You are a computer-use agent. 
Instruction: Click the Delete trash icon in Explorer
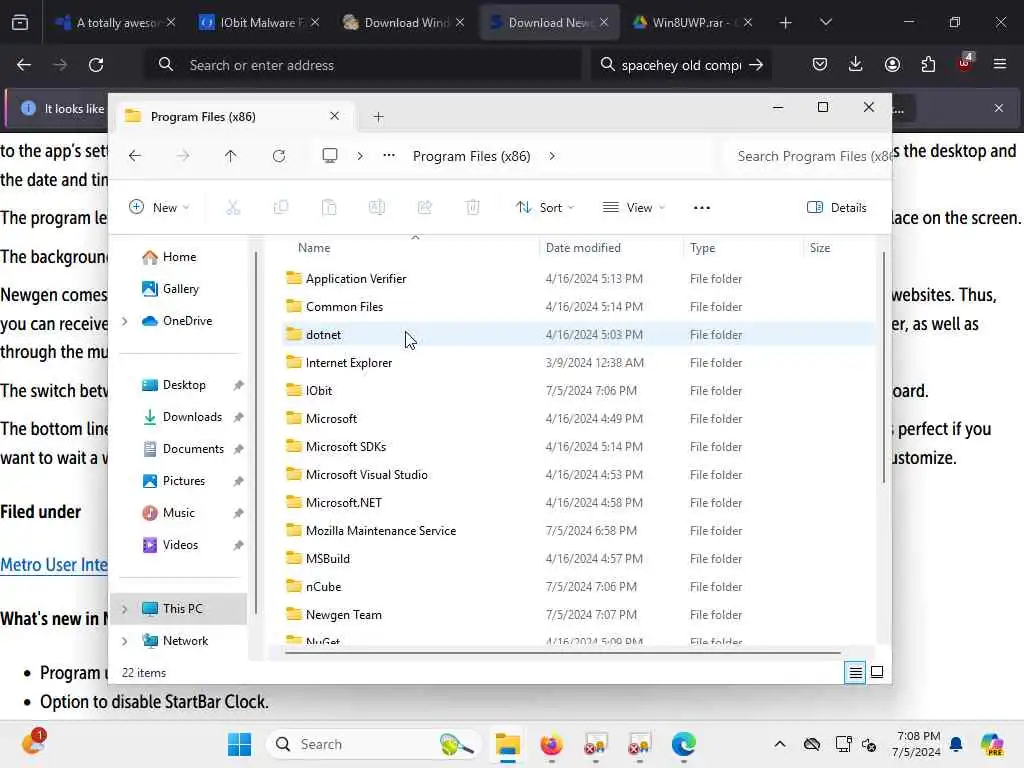(x=472, y=208)
